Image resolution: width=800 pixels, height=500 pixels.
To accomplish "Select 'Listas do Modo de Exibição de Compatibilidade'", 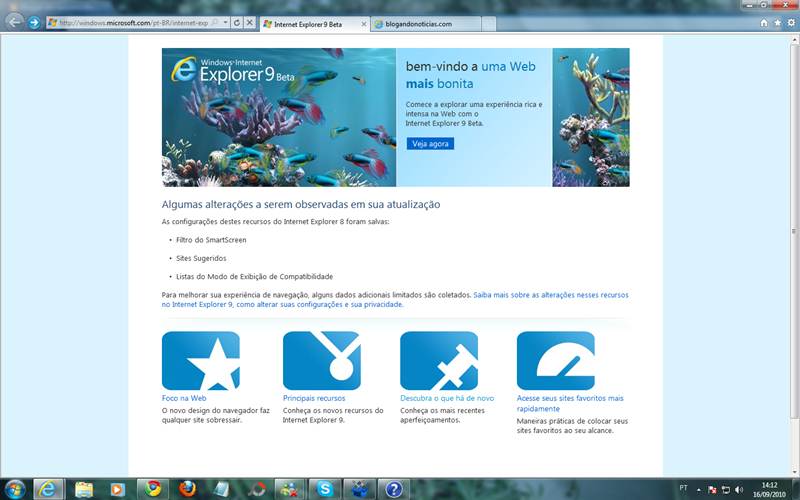I will 255,277.
